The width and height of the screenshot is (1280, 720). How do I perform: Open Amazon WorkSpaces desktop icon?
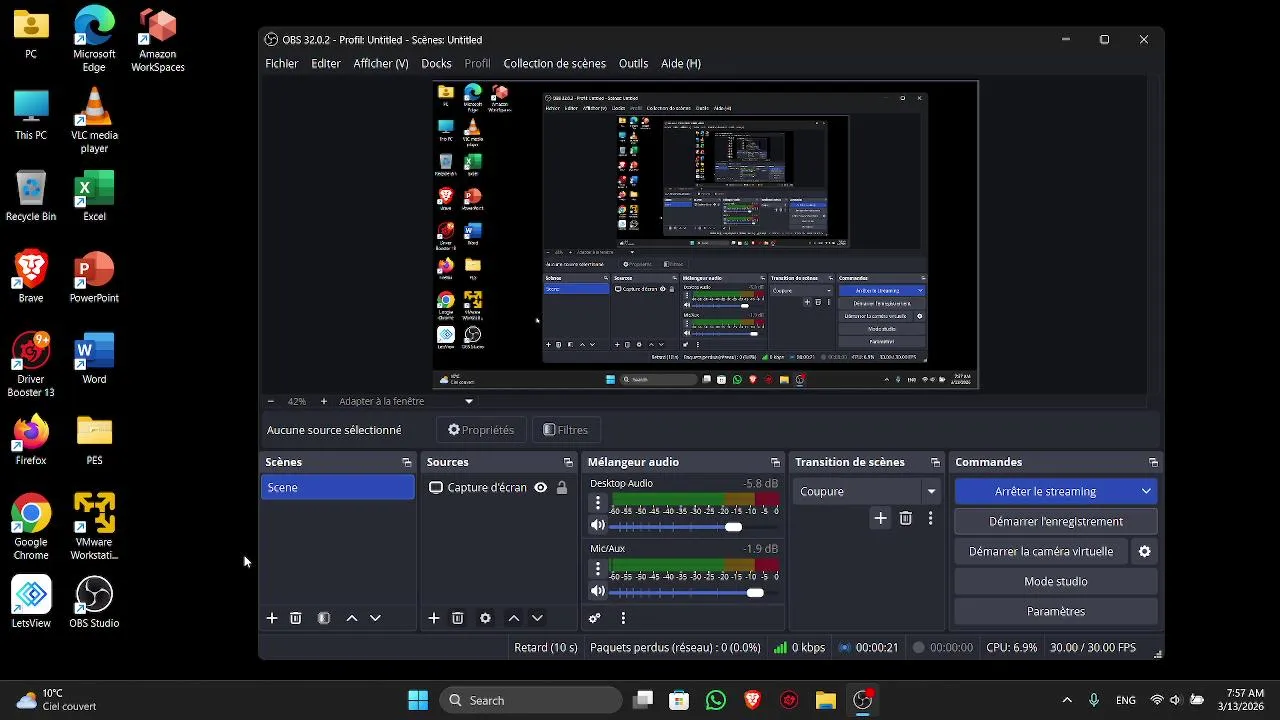point(158,40)
